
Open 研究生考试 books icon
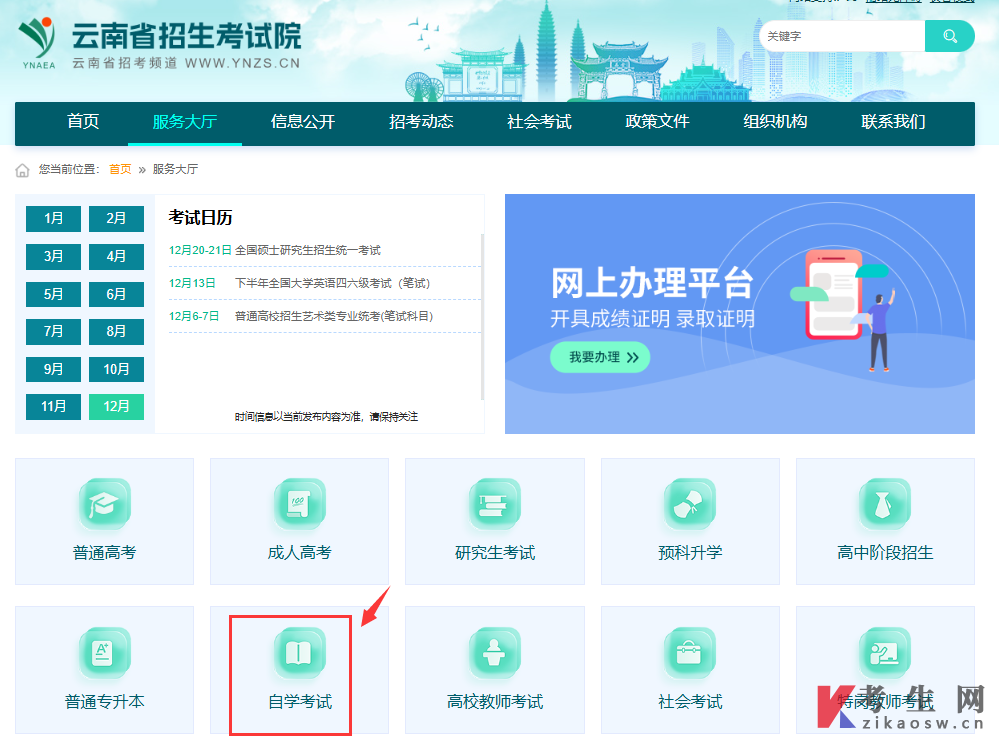495,504
